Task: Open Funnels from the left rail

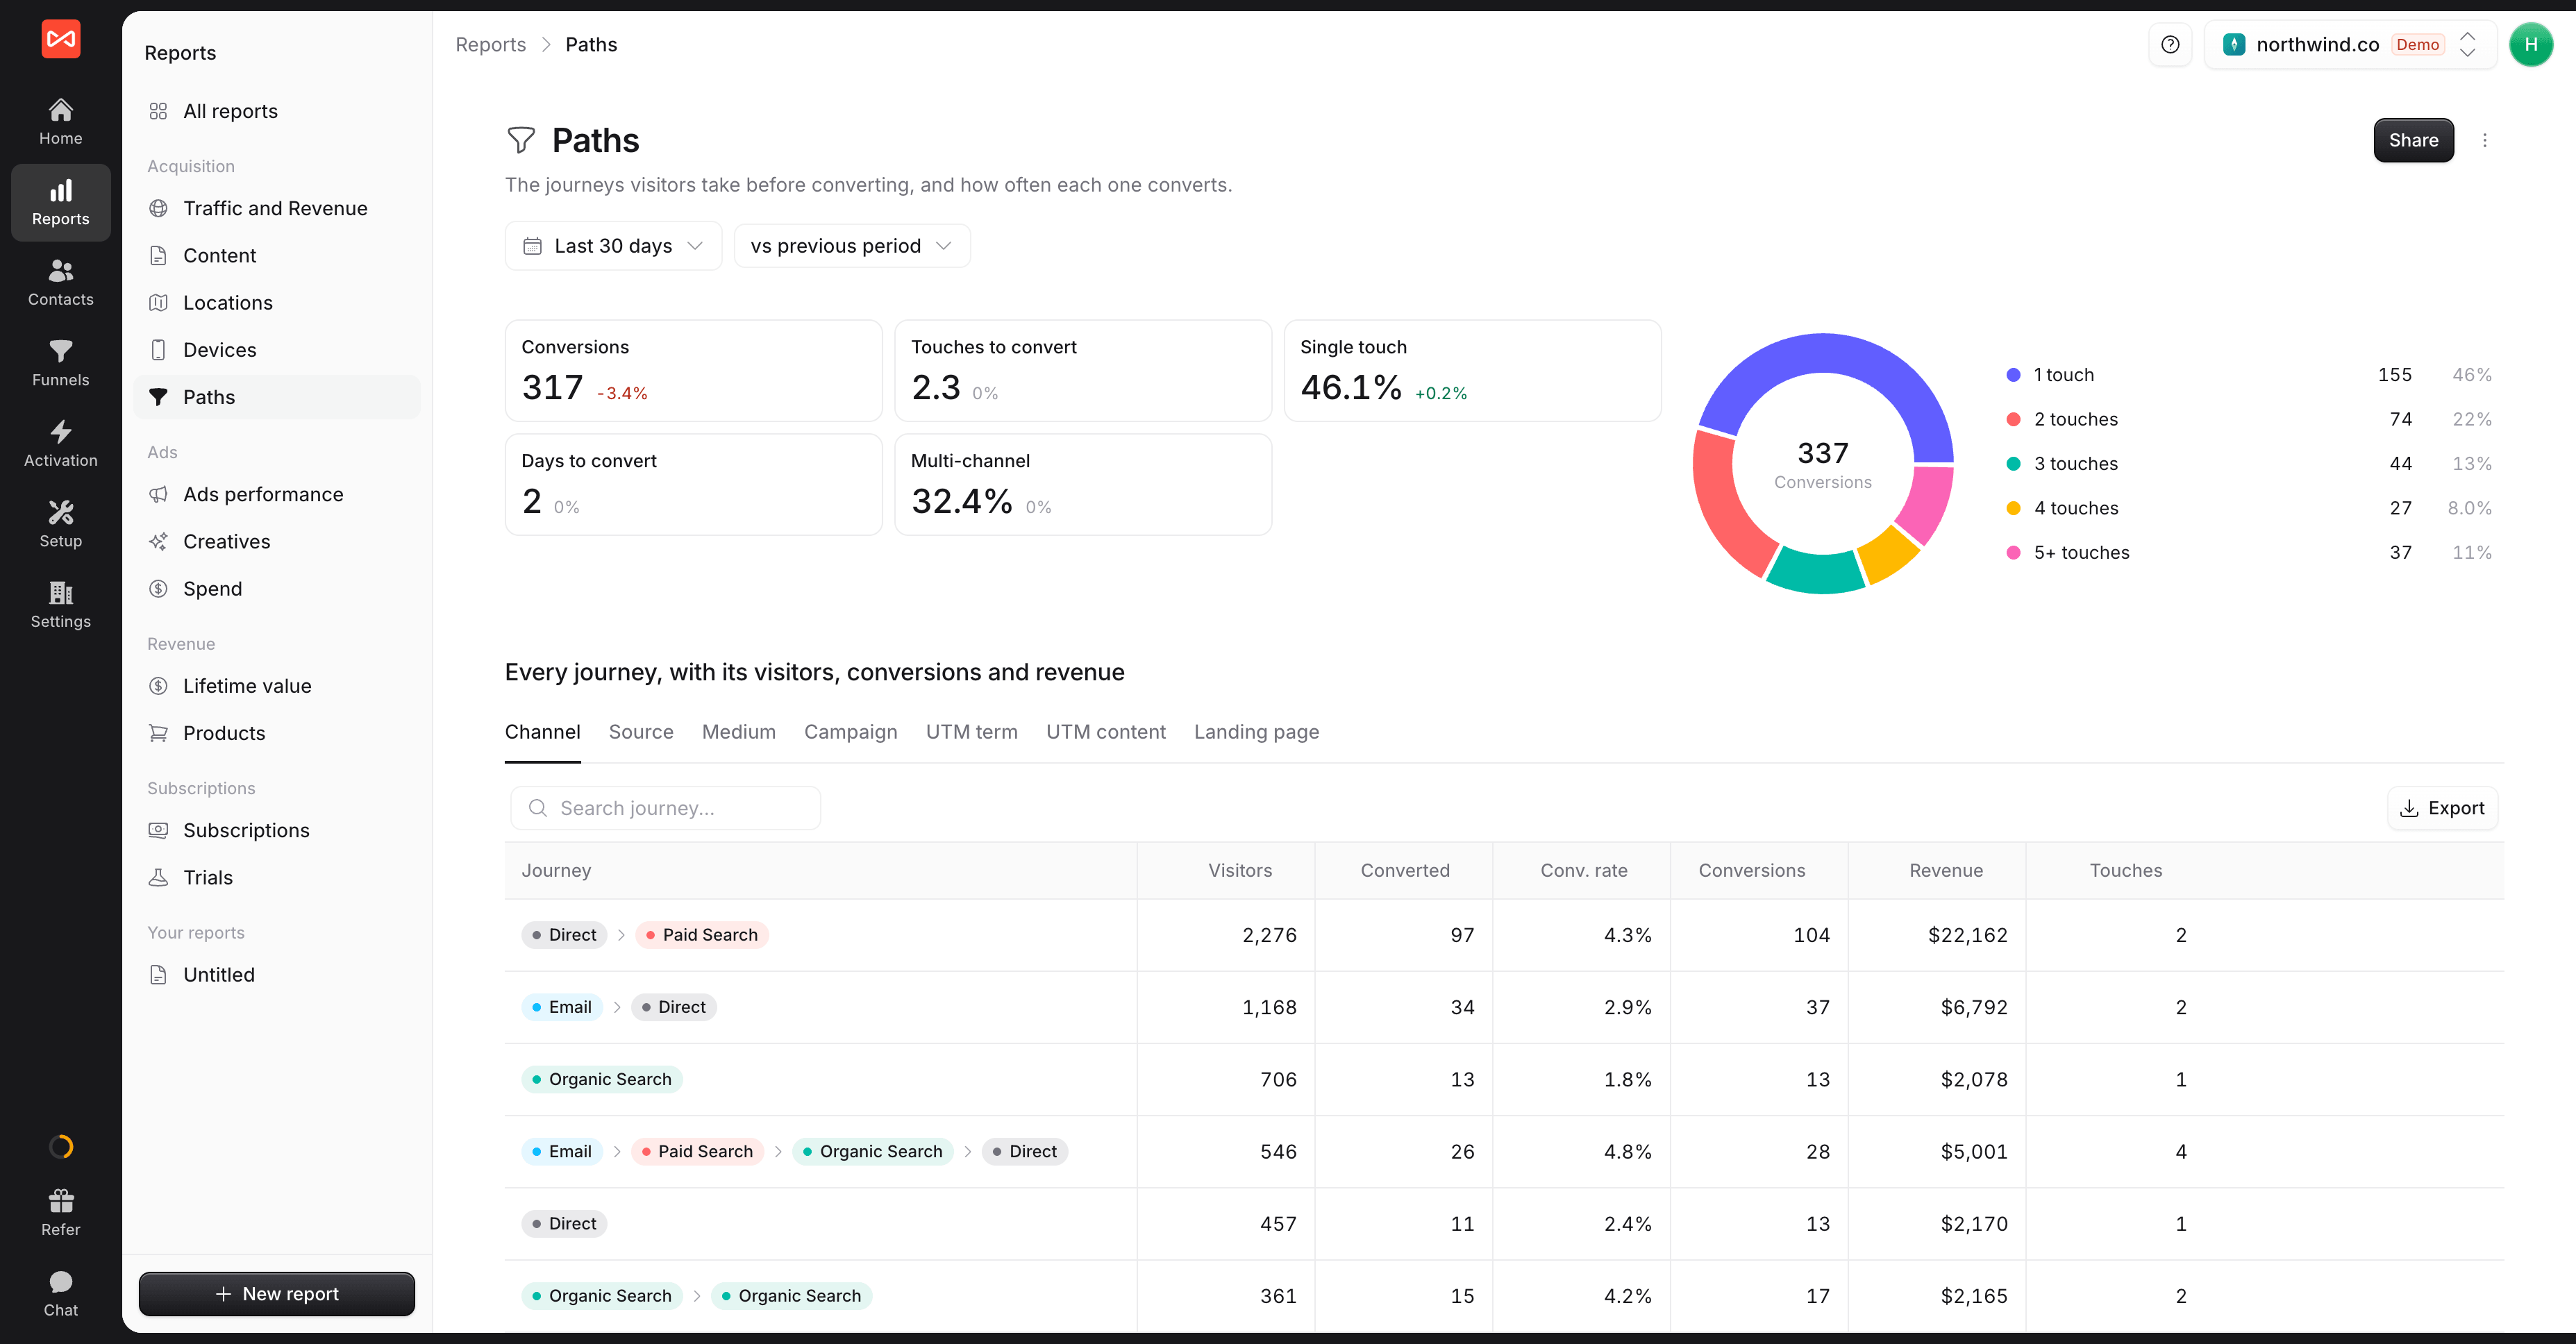Action: pos(60,363)
